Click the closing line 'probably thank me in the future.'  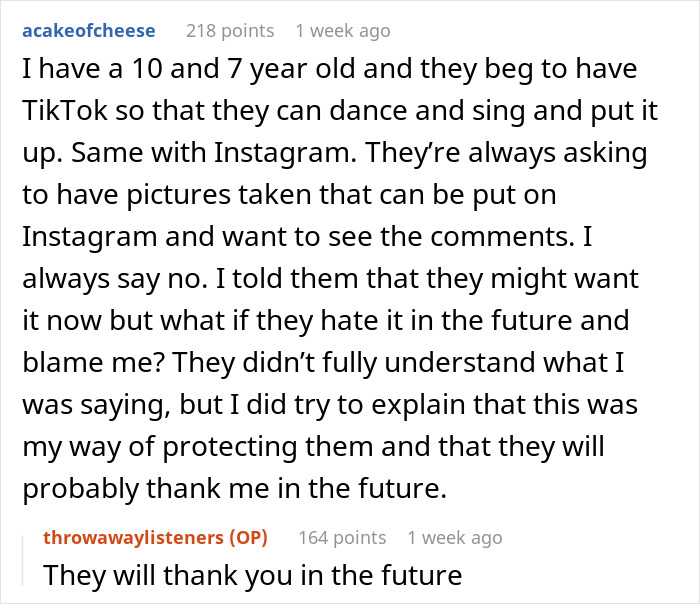pos(235,489)
